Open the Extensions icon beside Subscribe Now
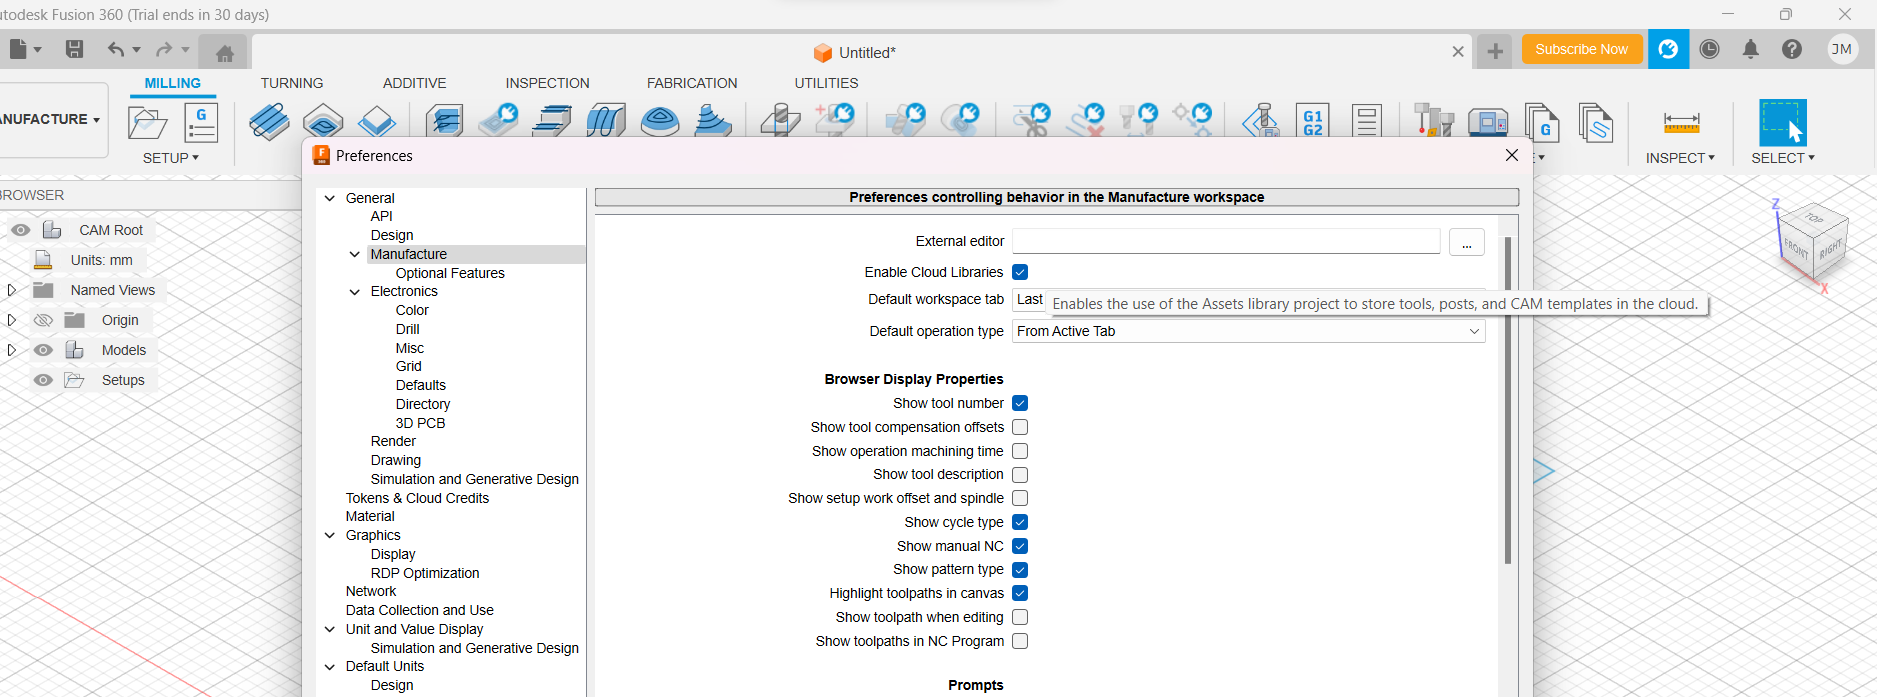The image size is (1877, 697). [1668, 49]
